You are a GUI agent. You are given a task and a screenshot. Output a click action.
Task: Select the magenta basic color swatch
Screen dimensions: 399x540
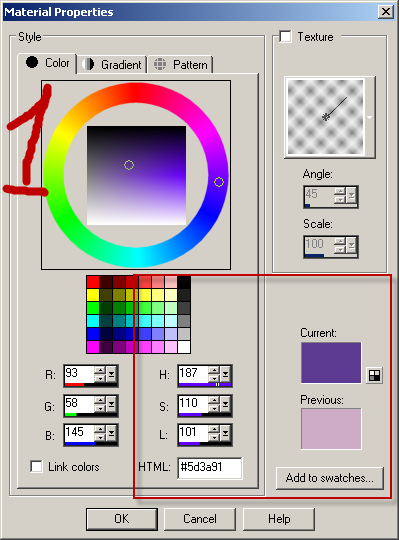93,347
